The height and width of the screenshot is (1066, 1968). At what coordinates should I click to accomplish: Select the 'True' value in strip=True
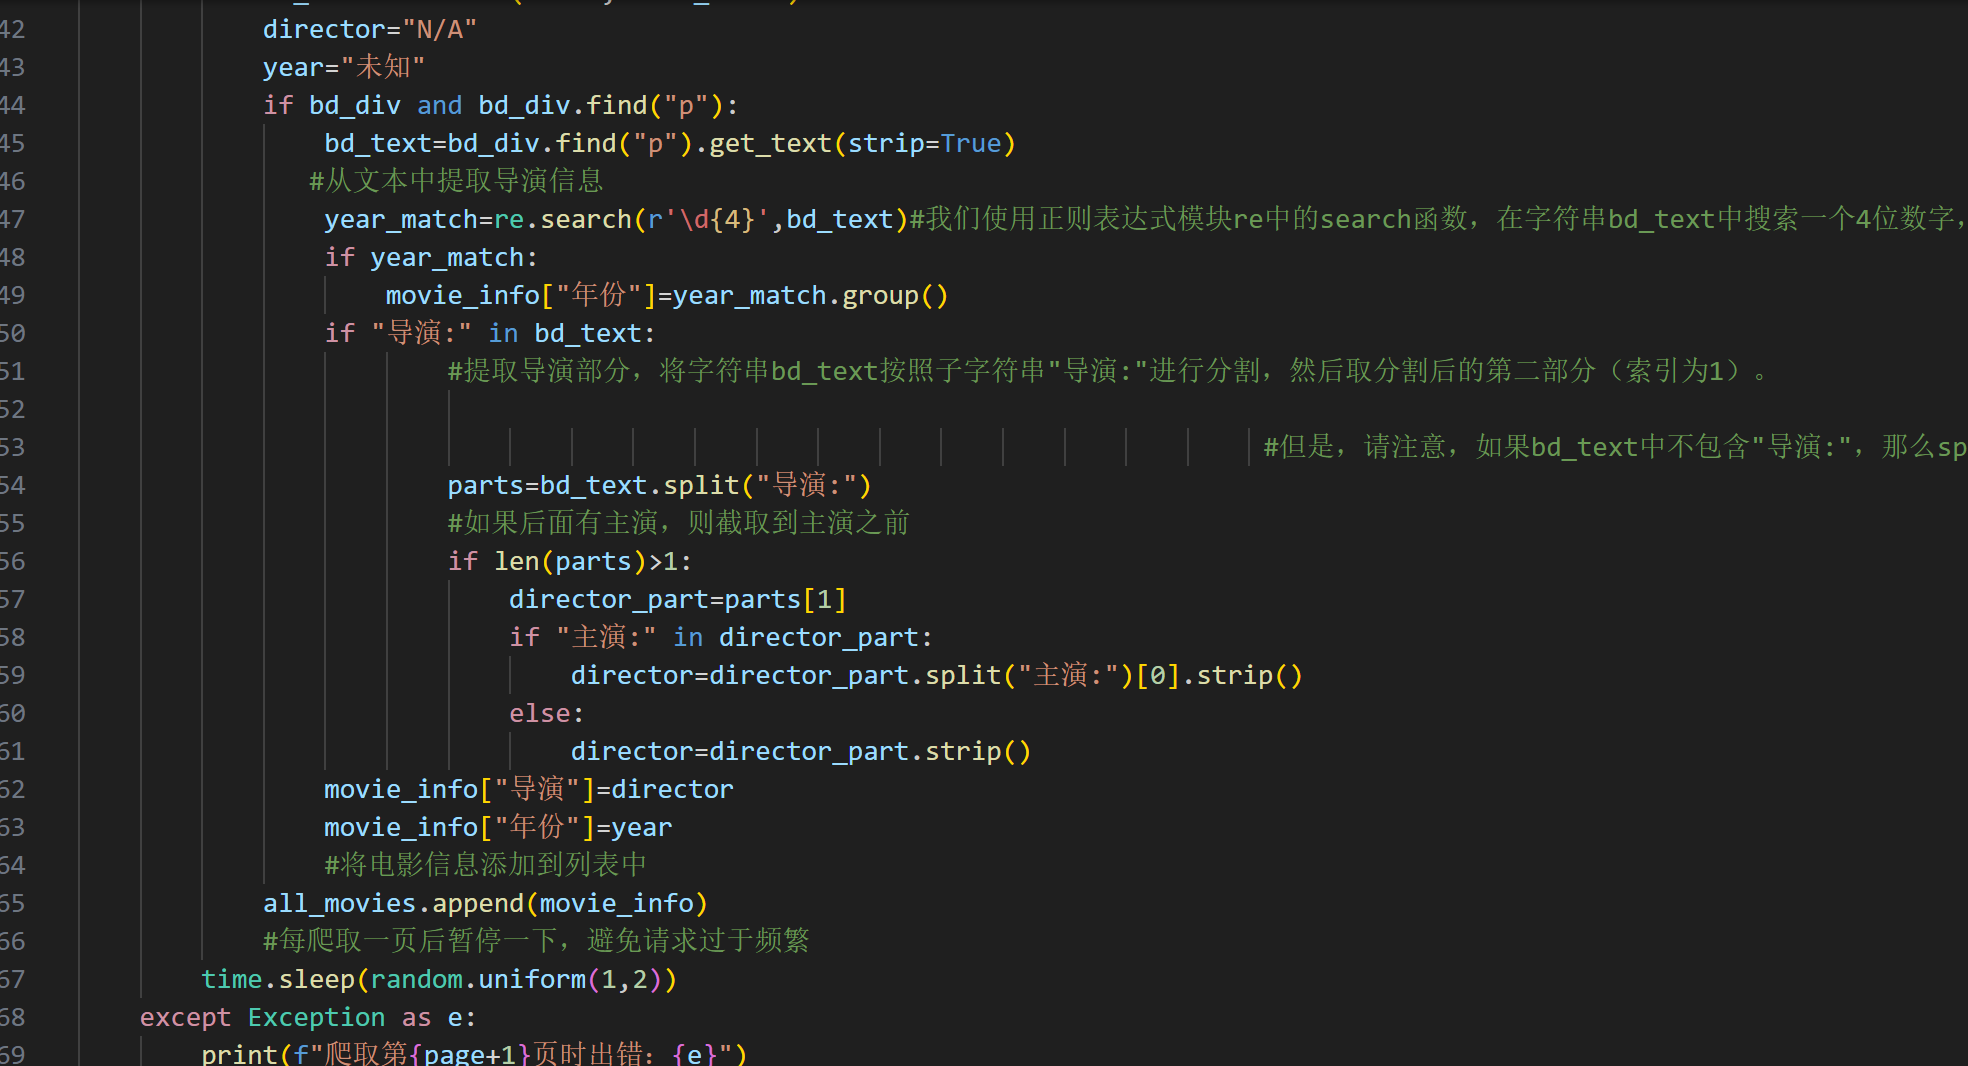(971, 144)
